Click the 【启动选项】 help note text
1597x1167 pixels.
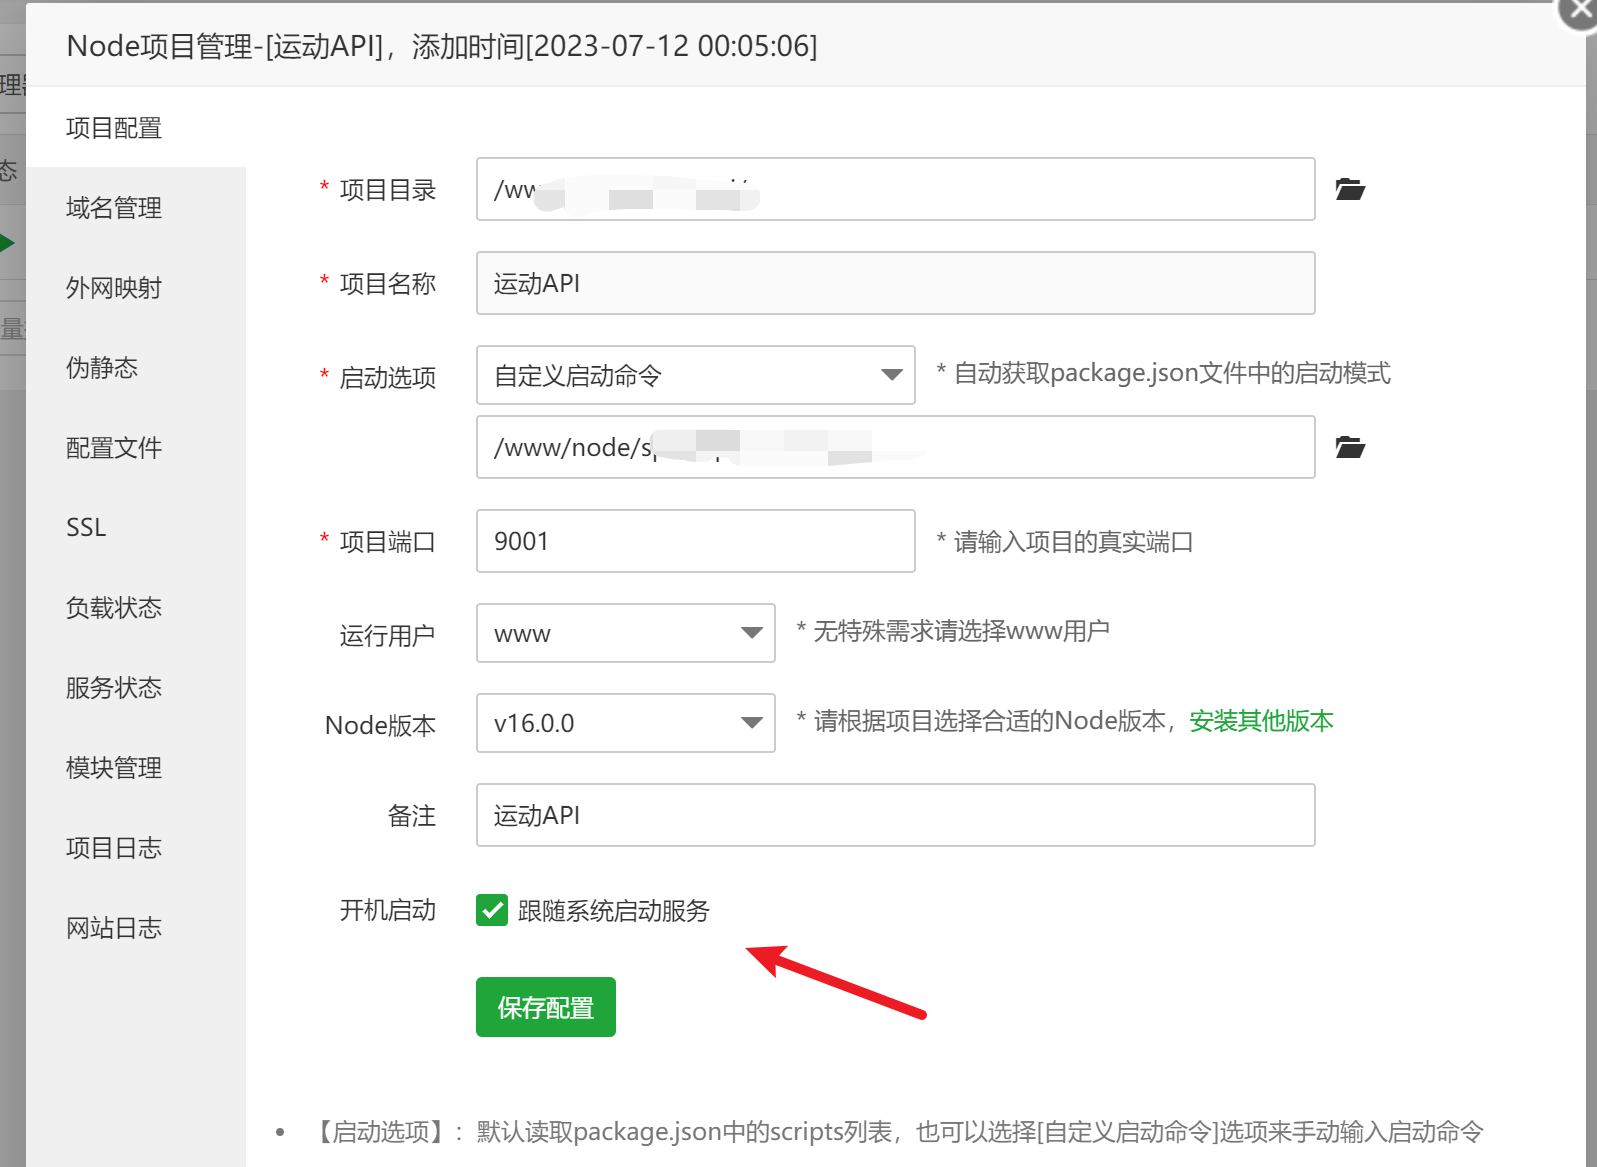click(897, 1132)
